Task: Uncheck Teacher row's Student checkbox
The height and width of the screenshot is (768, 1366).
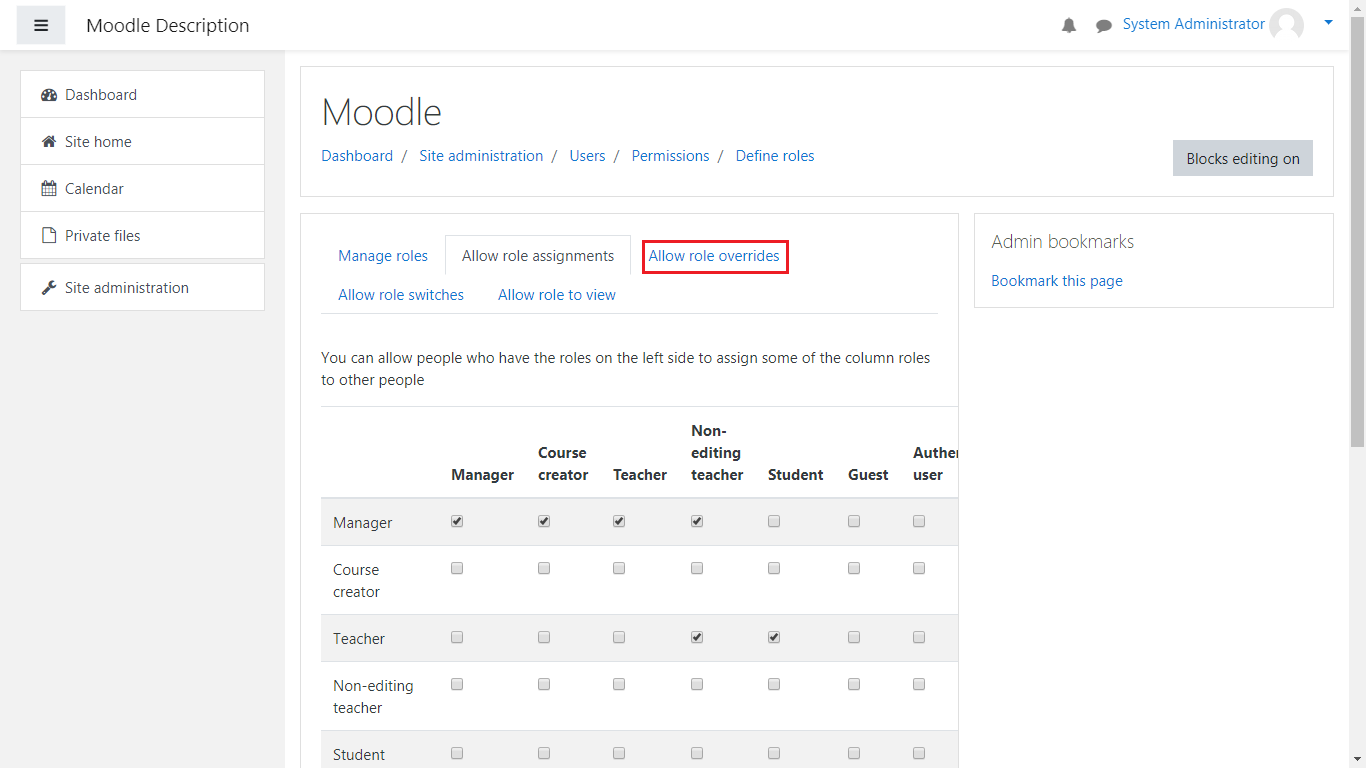Action: [774, 637]
